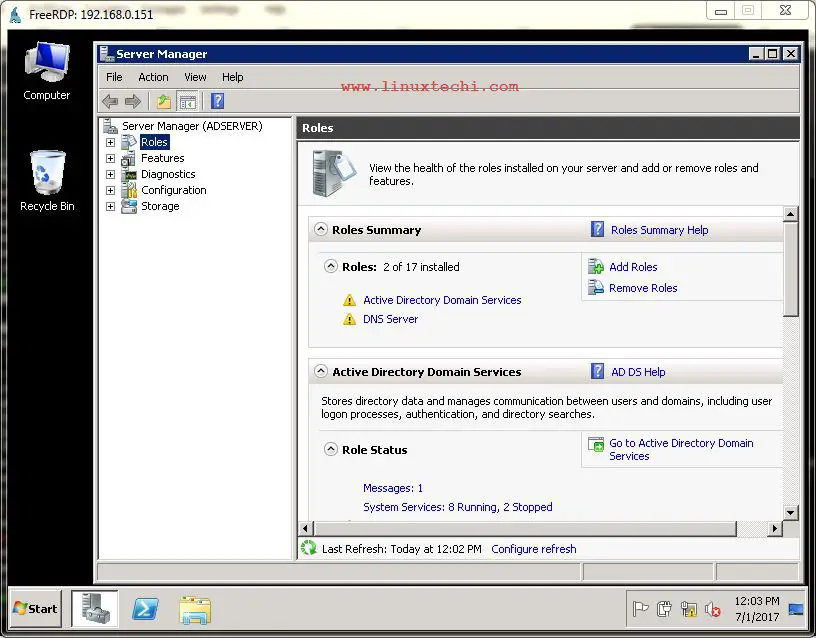Click the Forward arrow toolbar icon

[x=133, y=101]
